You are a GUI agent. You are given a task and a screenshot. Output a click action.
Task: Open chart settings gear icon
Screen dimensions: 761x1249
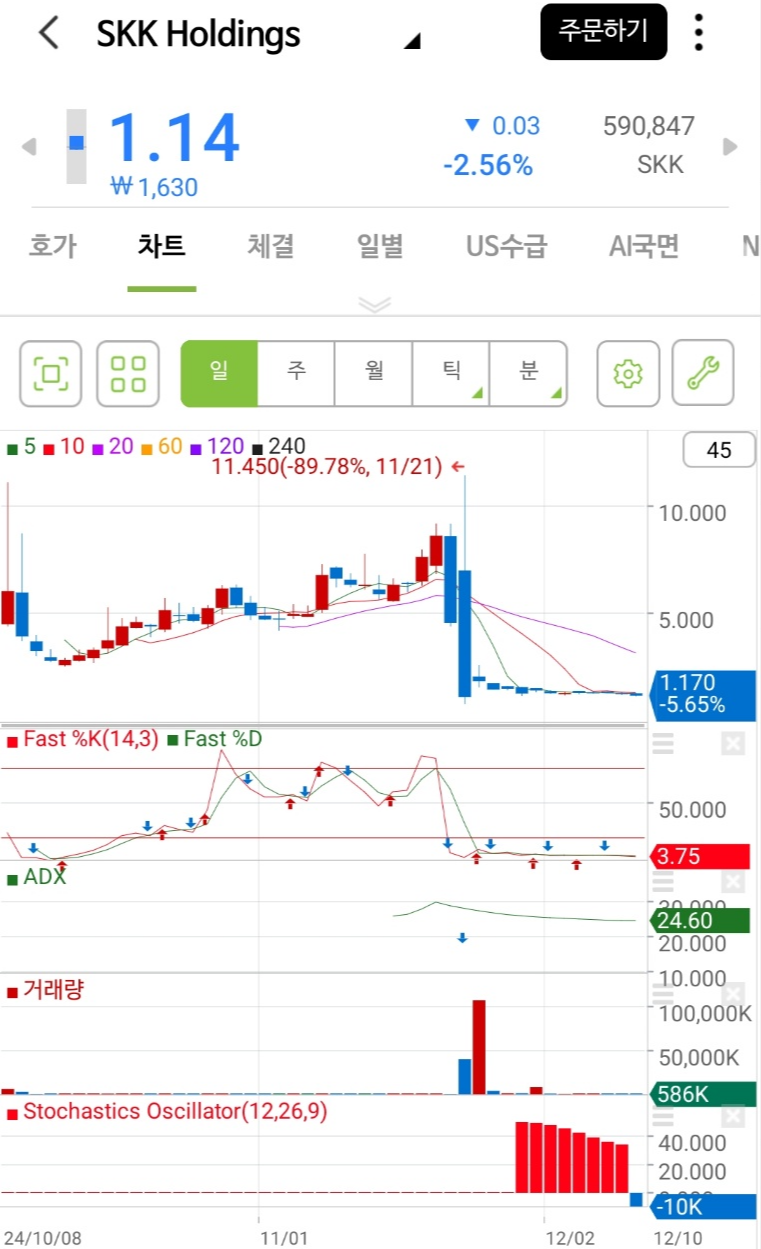click(x=628, y=373)
